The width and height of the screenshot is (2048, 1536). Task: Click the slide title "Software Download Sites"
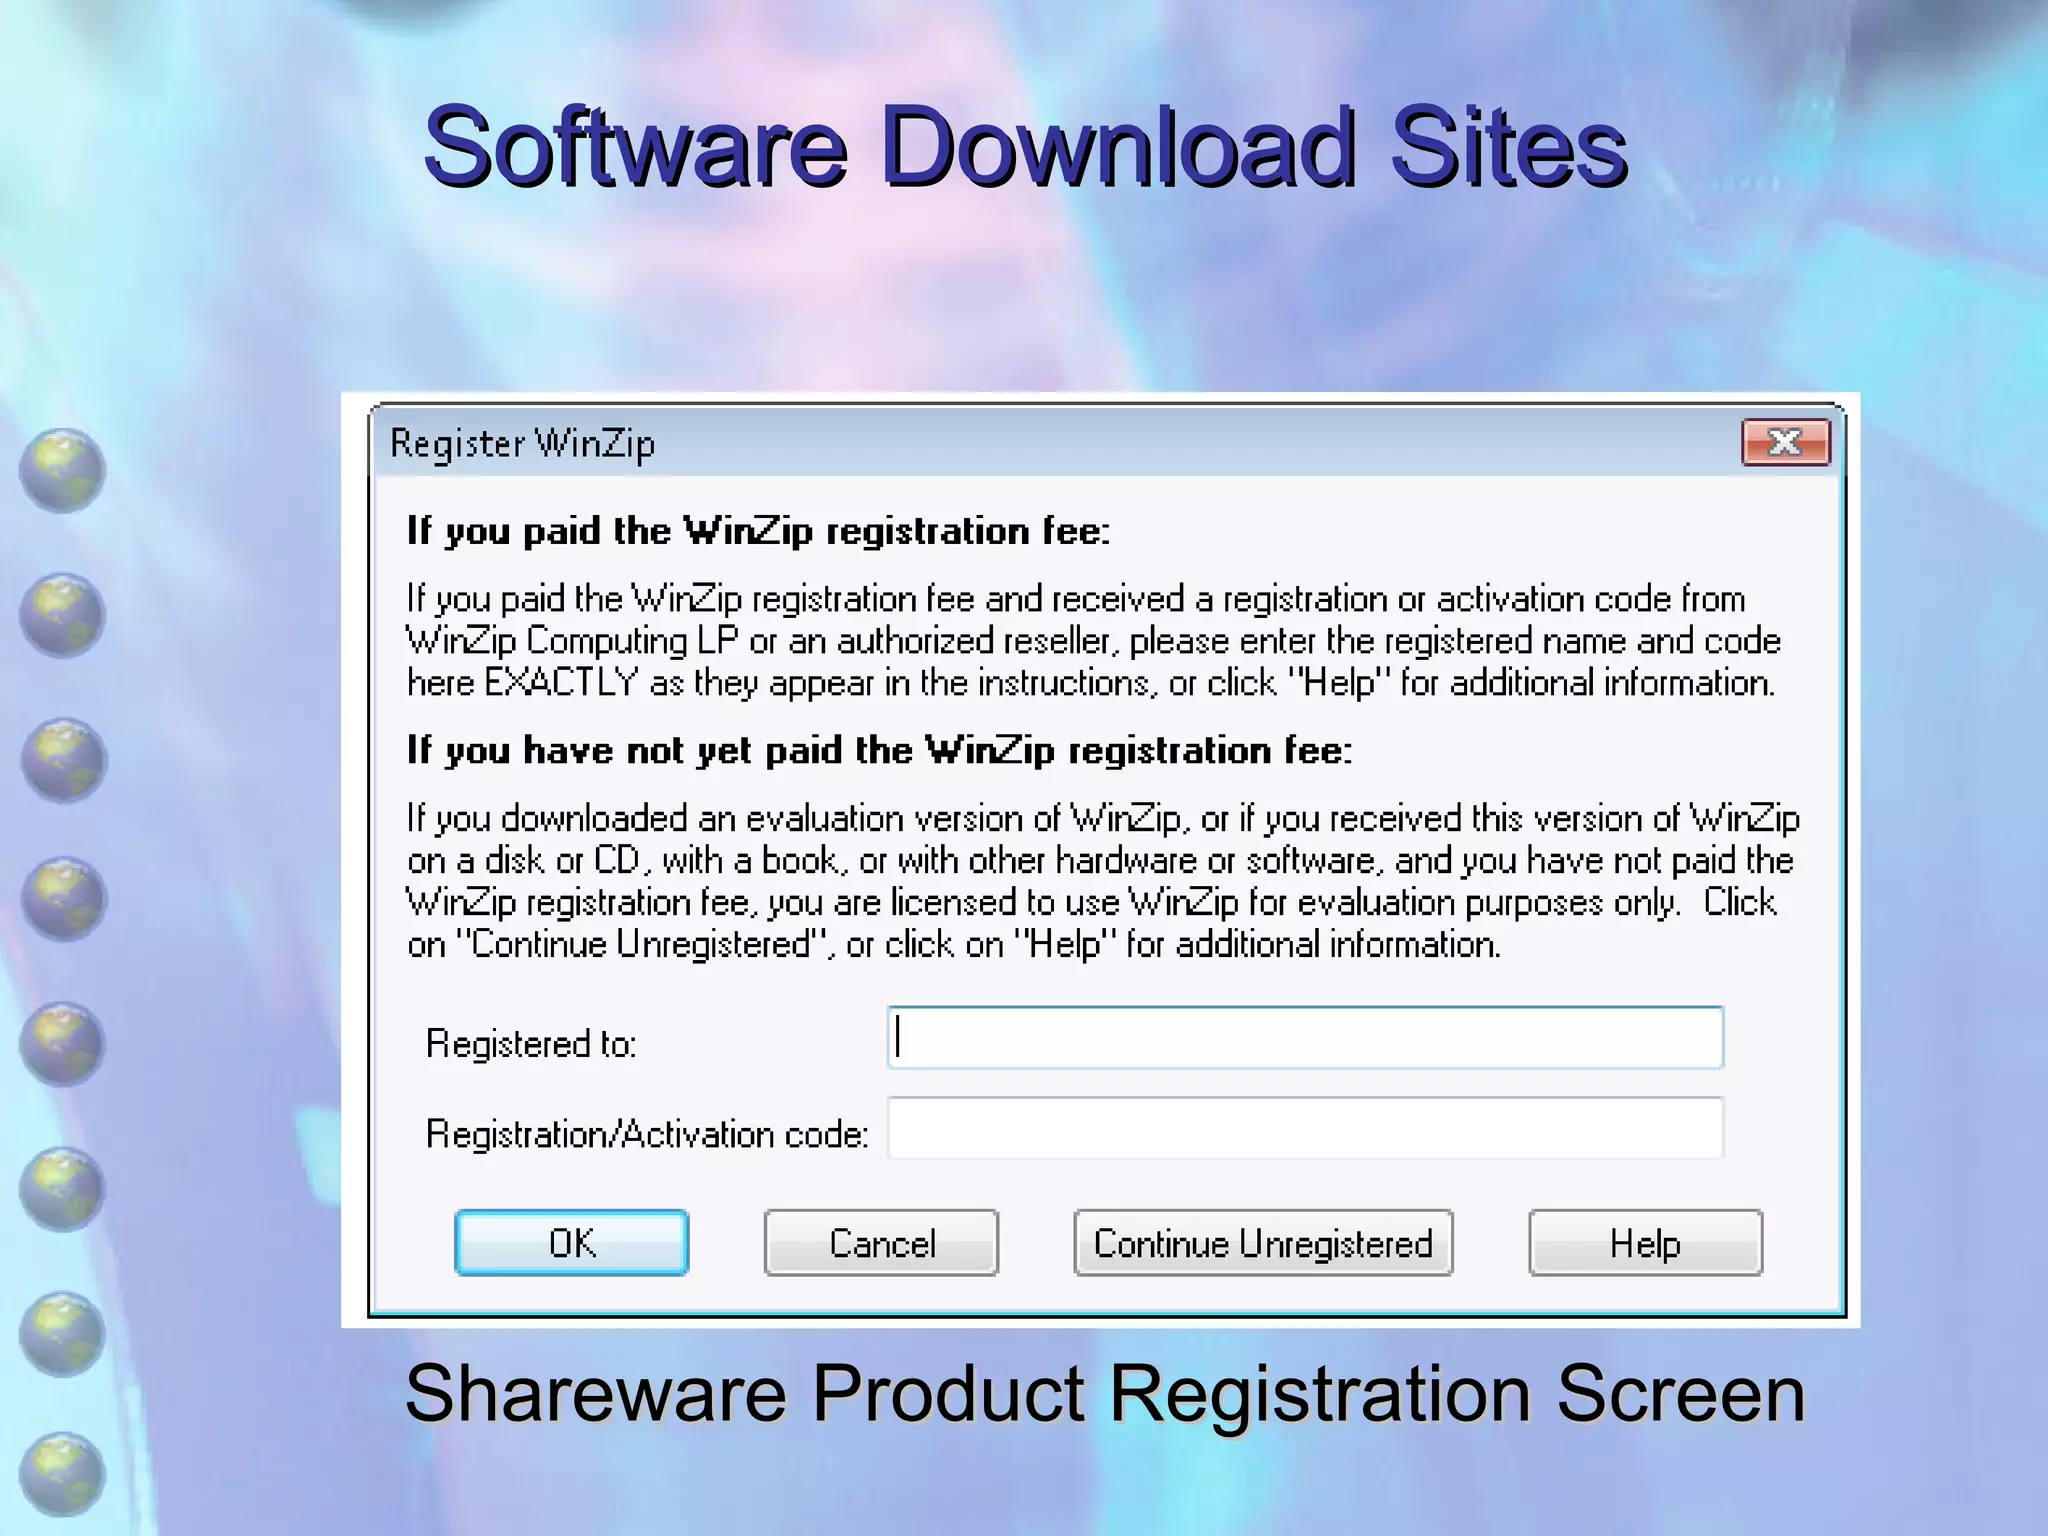coord(1026,148)
